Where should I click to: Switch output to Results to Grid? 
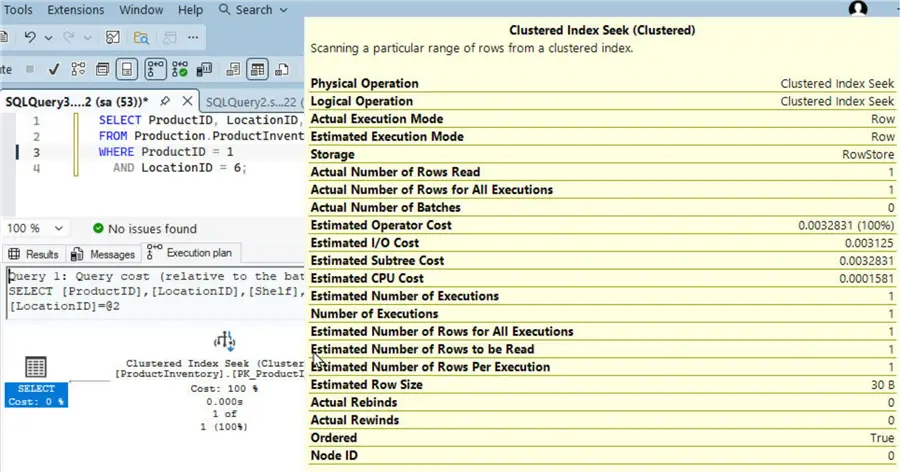coord(257,69)
